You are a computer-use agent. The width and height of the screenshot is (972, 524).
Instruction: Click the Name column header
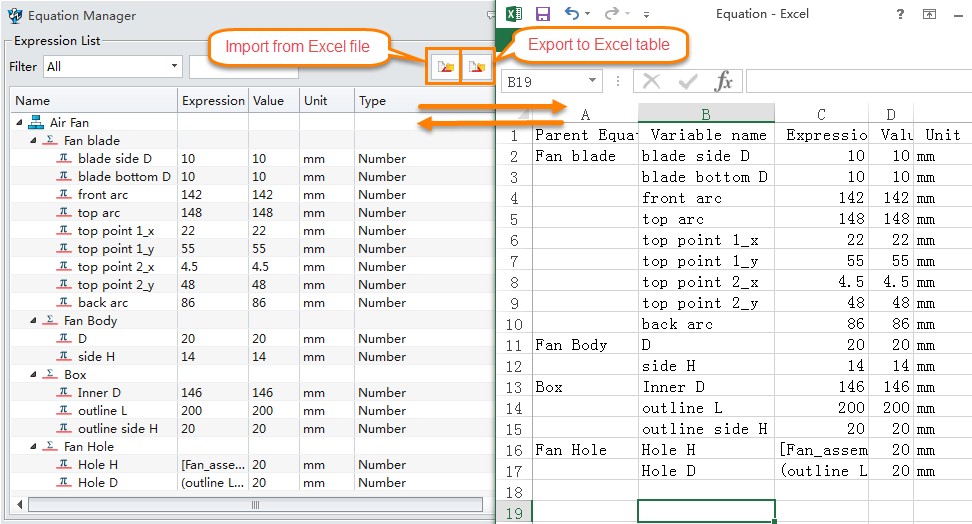(94, 100)
